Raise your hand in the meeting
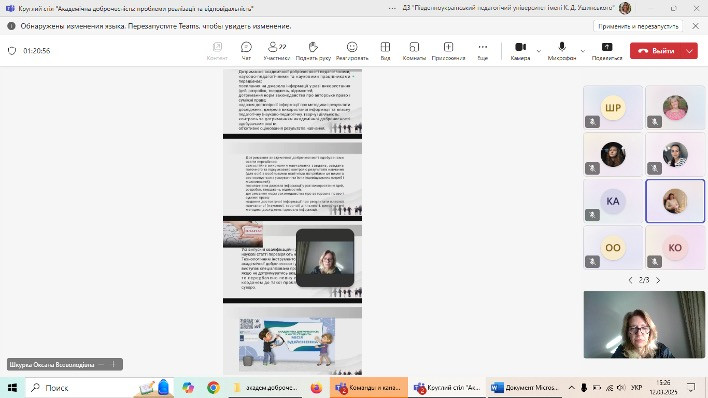This screenshot has width=708, height=398. tap(313, 51)
